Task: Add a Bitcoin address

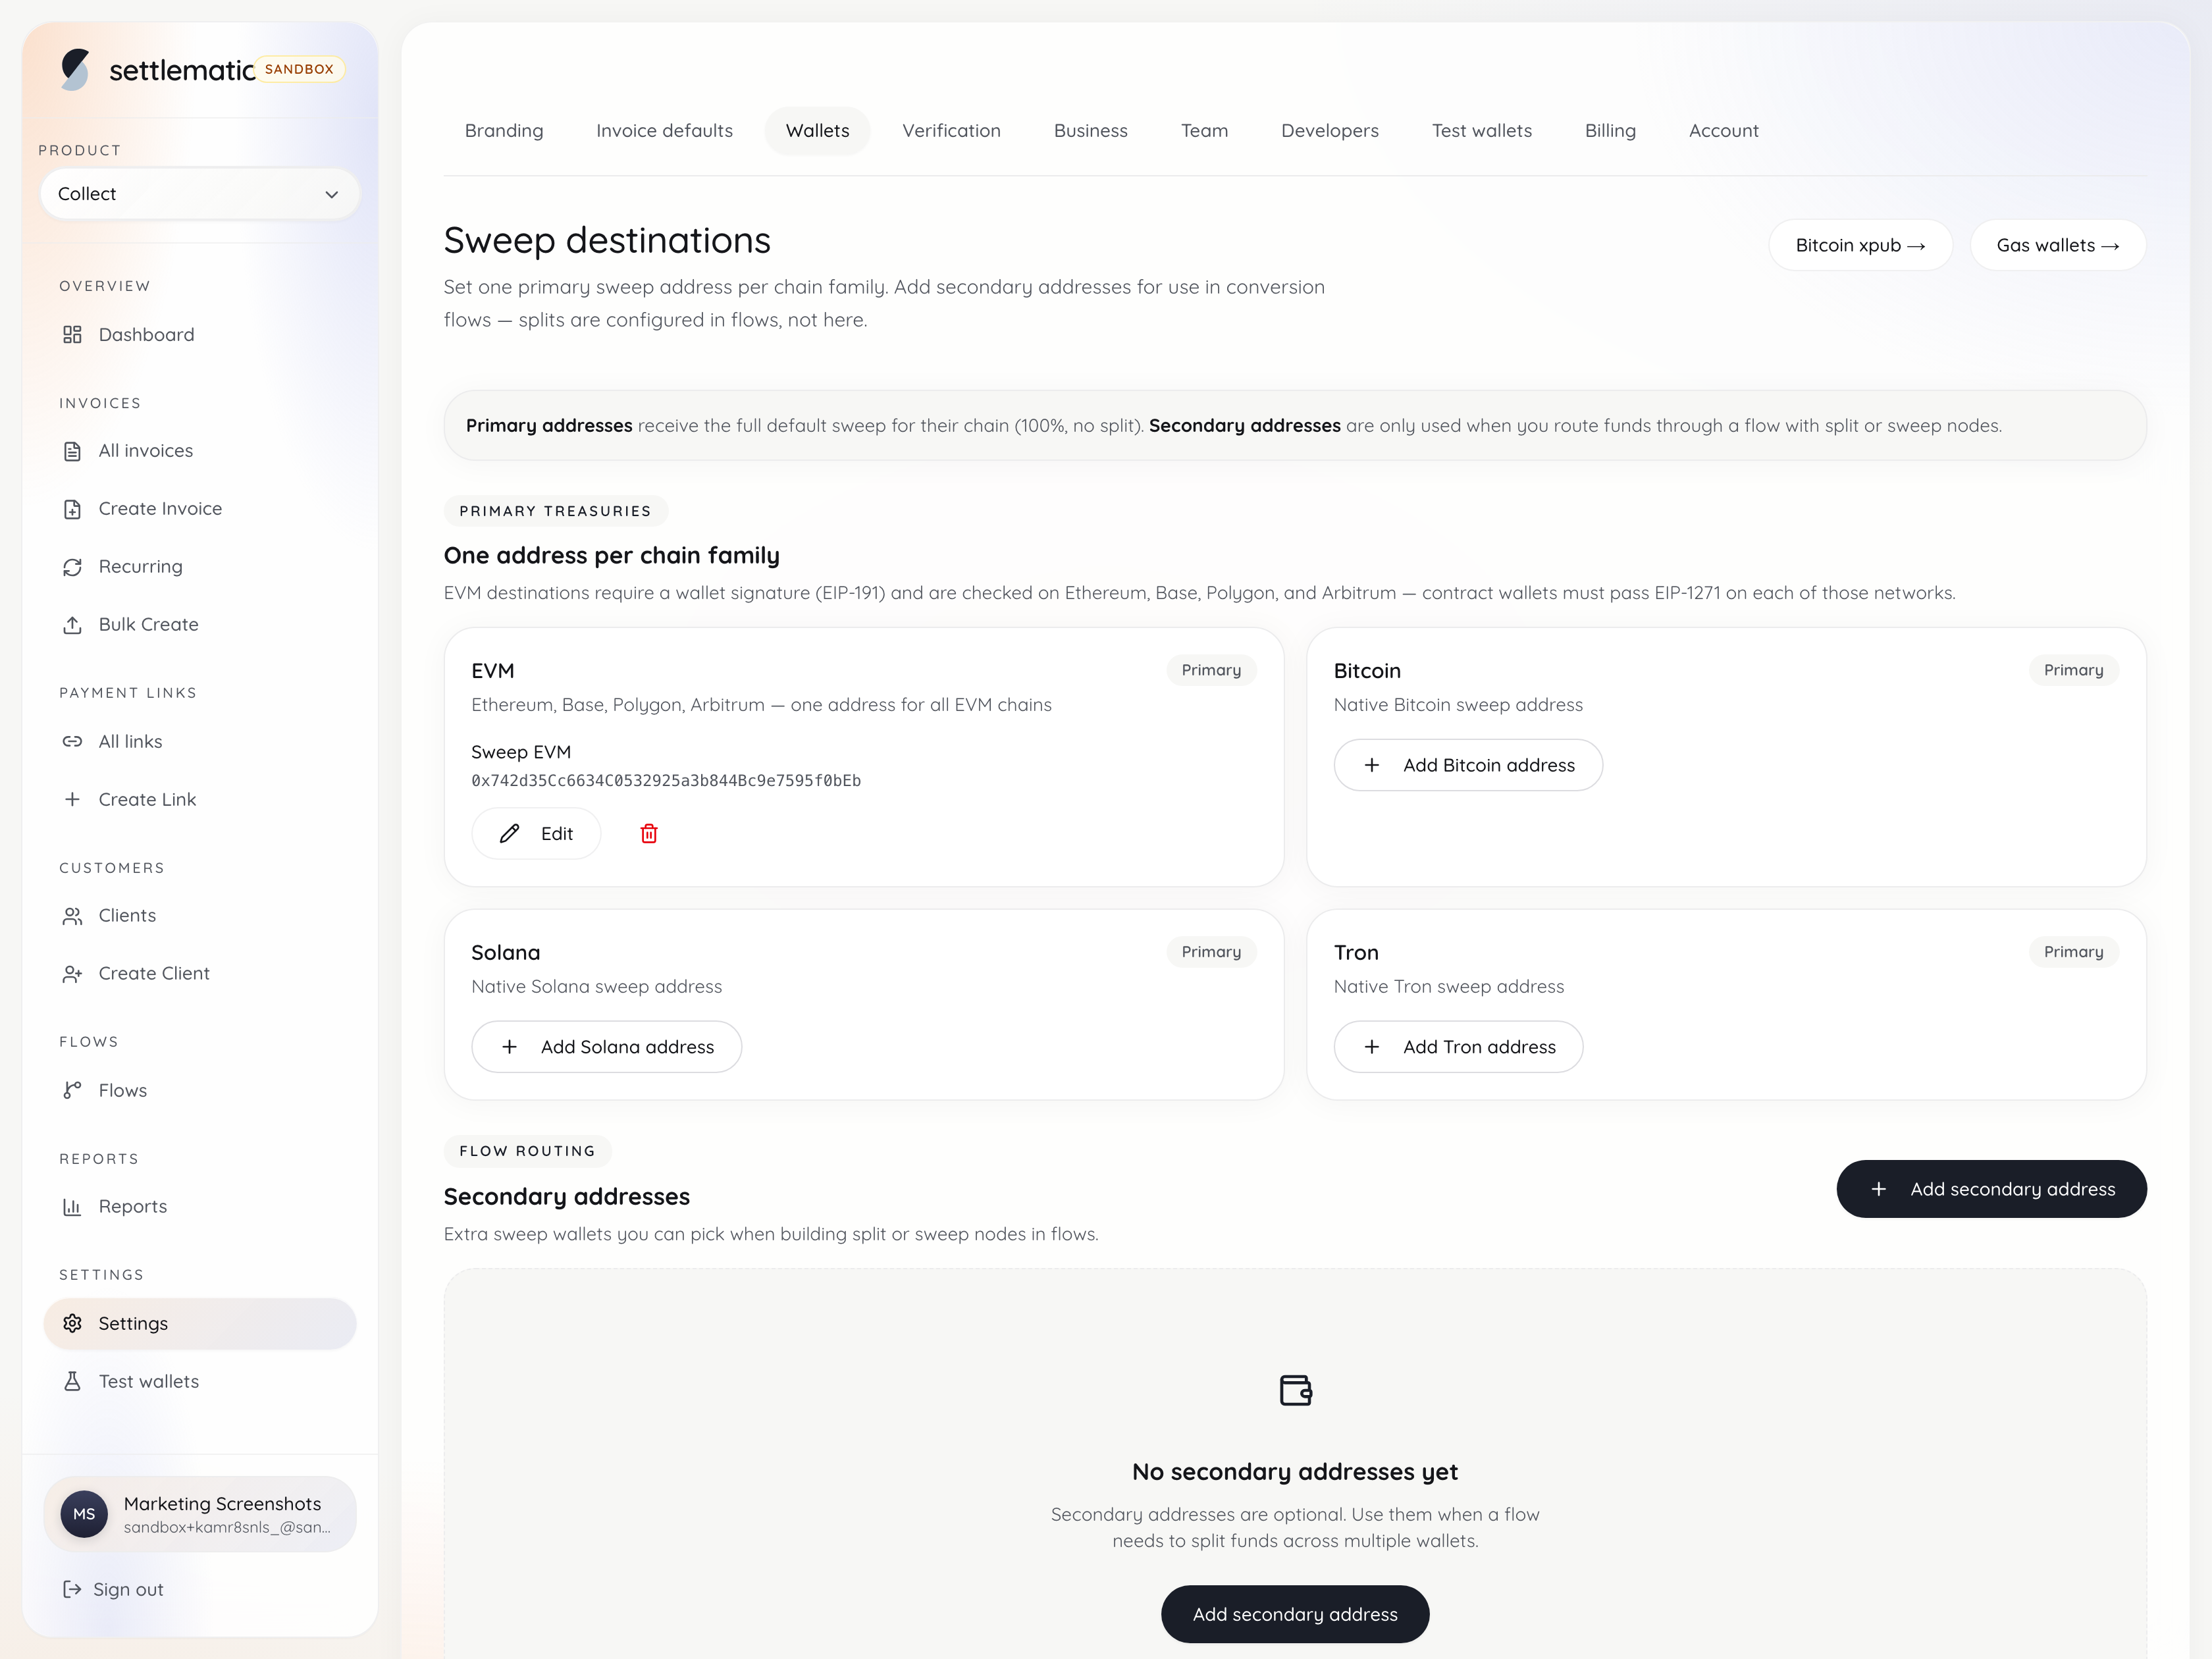Action: coord(1468,765)
